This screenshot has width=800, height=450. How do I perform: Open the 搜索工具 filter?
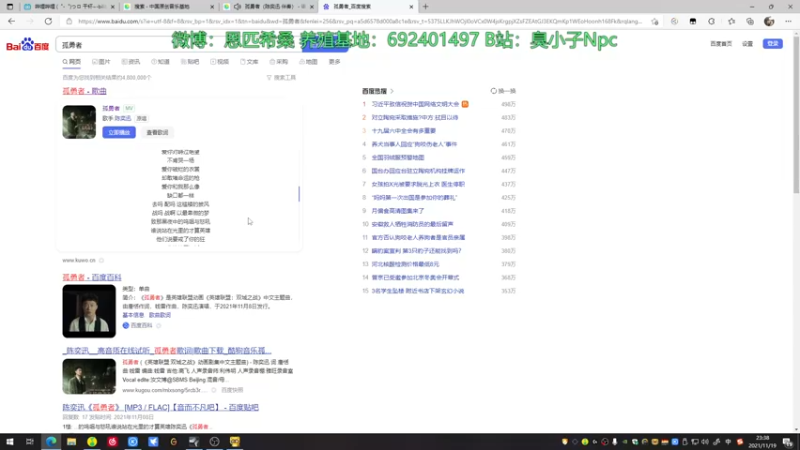(x=281, y=78)
